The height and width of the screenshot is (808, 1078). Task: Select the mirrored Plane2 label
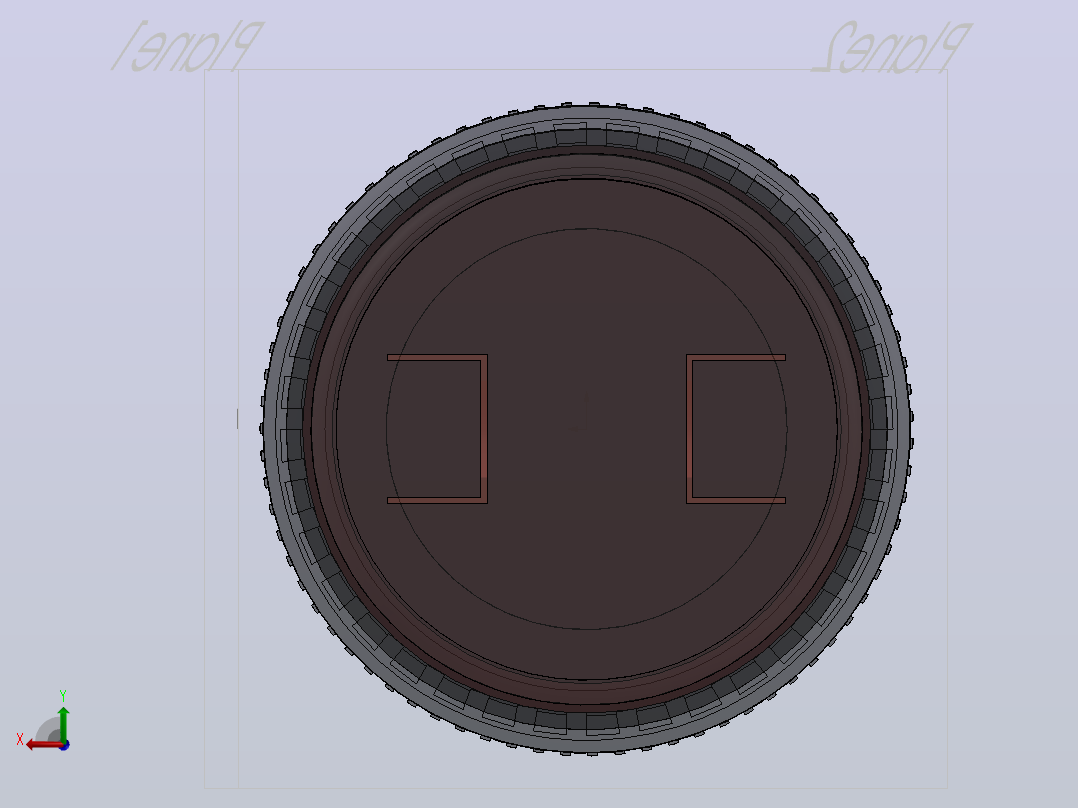pos(892,47)
